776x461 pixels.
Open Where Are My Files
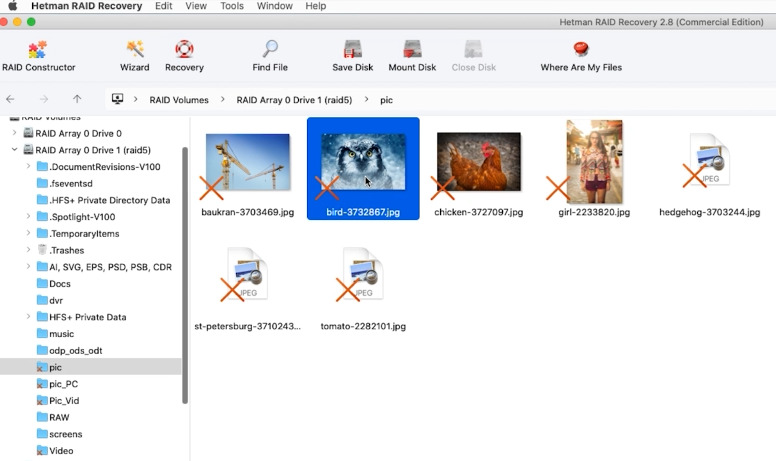coord(581,56)
